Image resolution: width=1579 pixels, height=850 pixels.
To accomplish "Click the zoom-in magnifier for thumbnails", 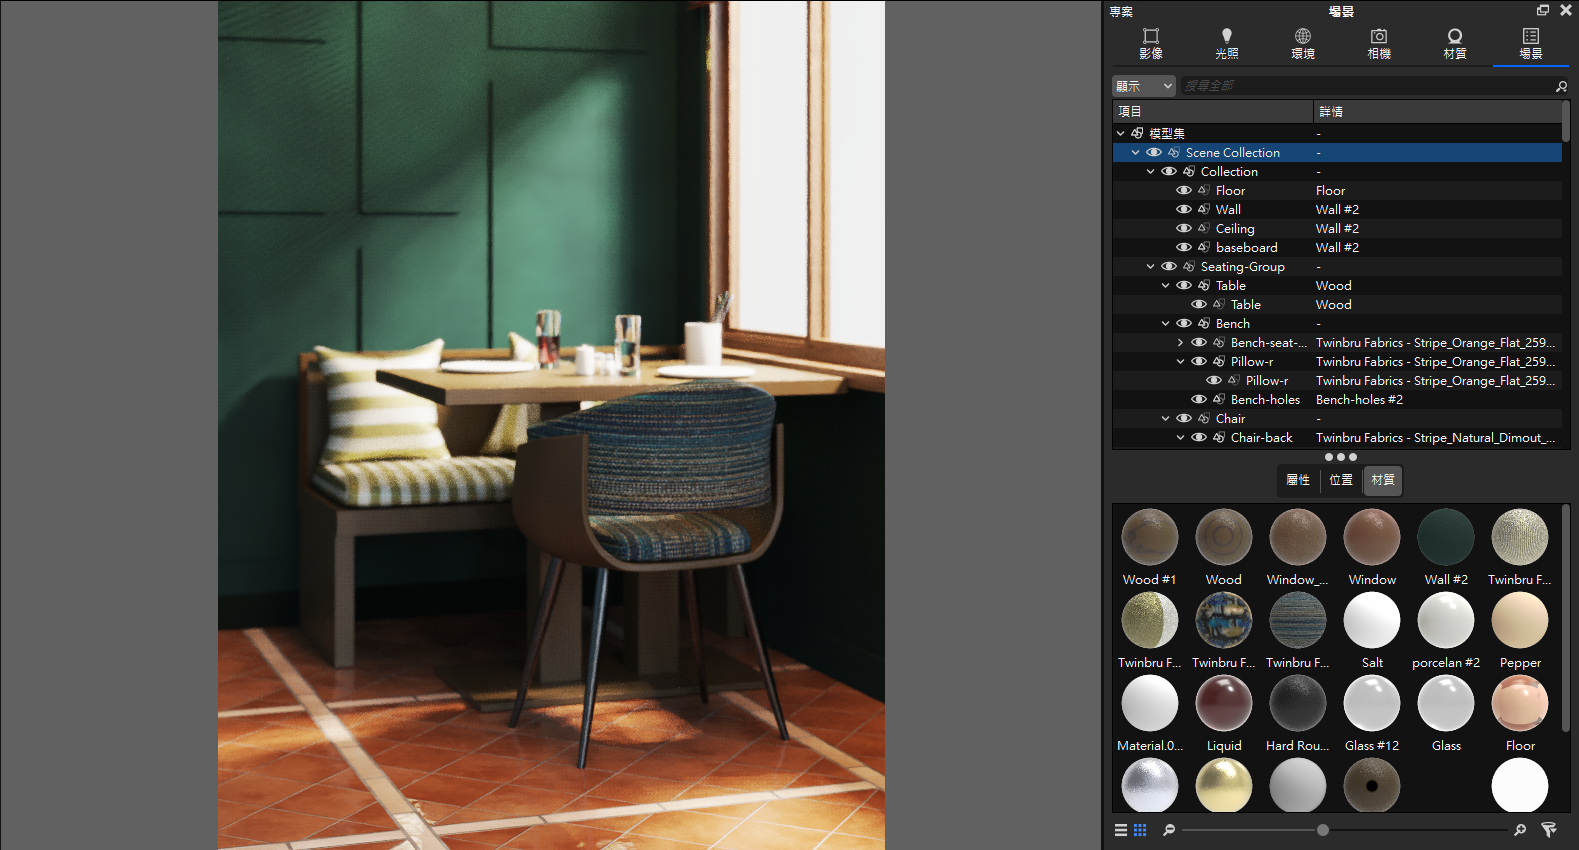I will tap(1520, 830).
